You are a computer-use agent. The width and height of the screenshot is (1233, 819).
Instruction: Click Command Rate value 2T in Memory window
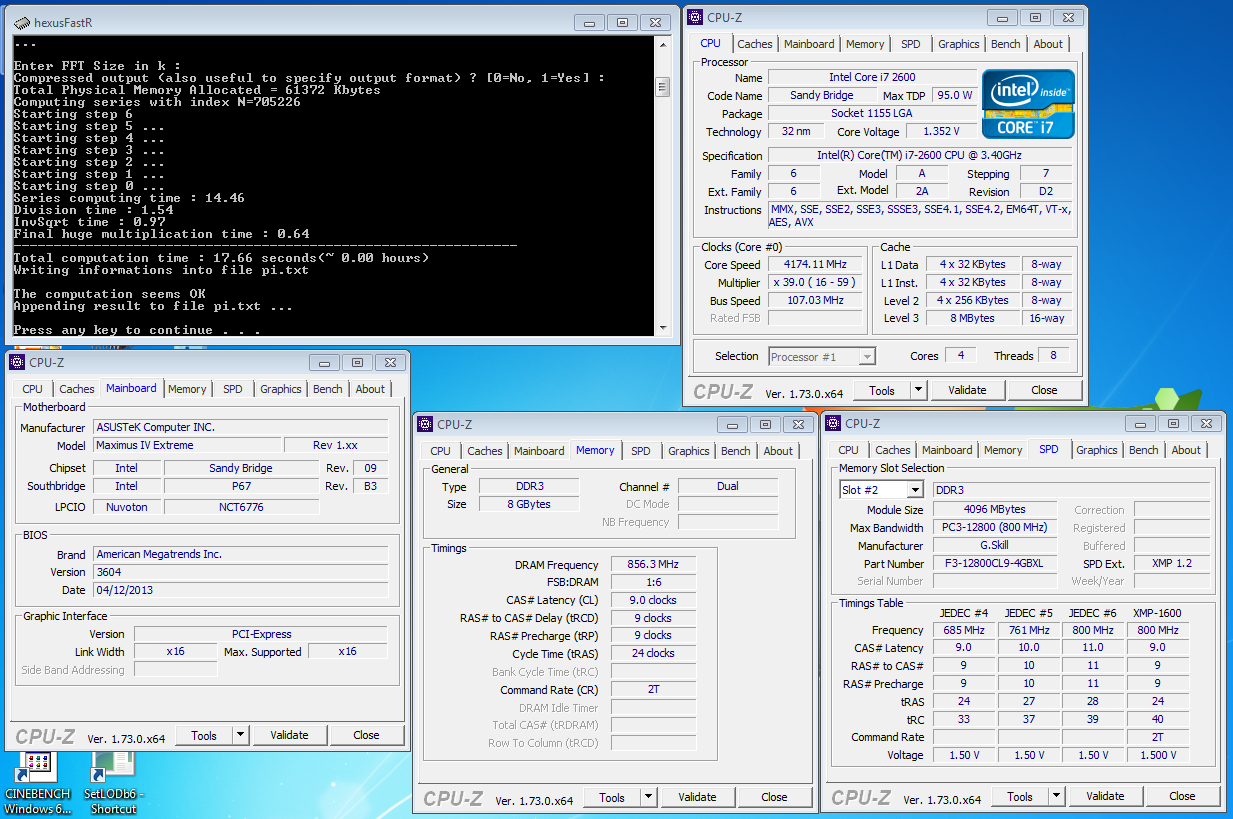pyautogui.click(x=653, y=690)
